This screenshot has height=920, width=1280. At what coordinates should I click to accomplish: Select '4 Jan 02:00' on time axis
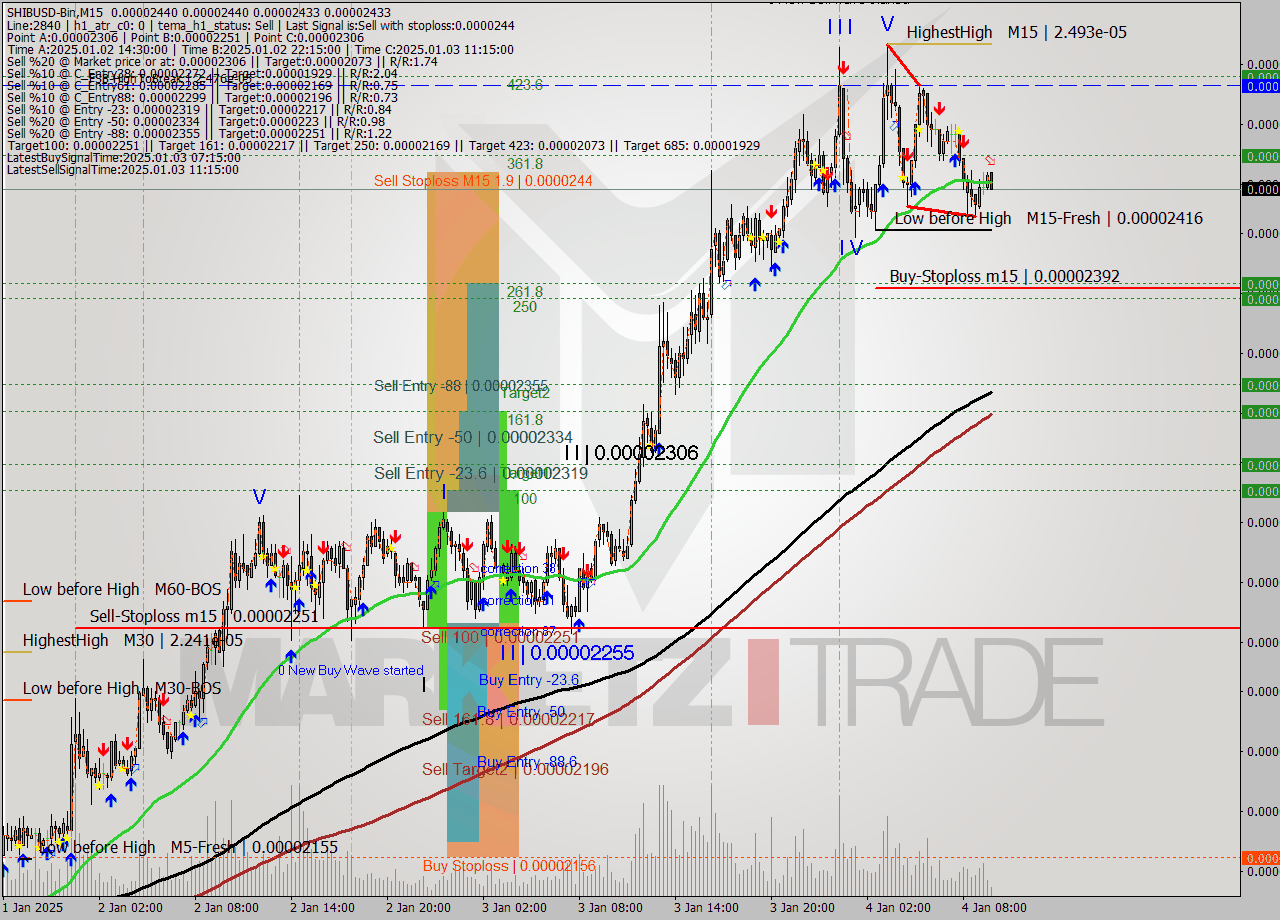(x=898, y=908)
